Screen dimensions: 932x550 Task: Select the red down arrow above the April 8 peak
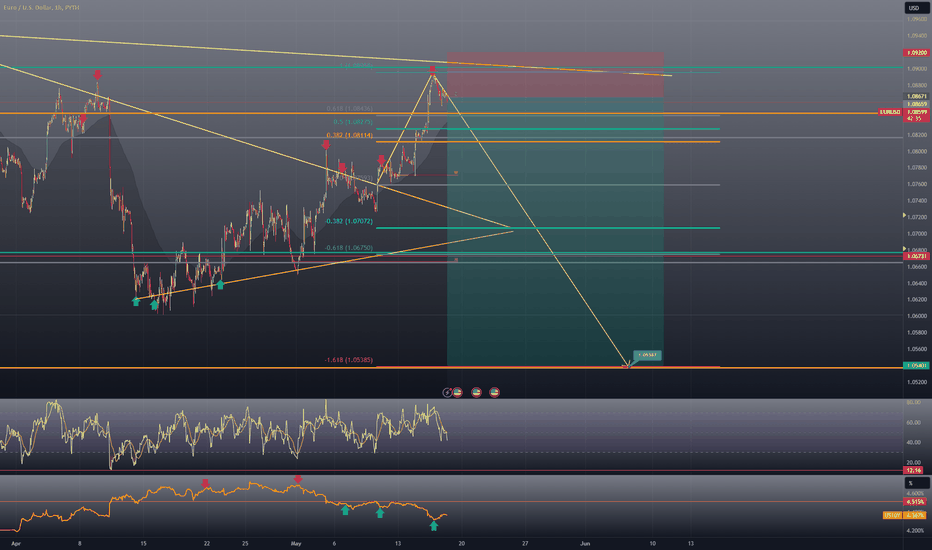[97, 75]
